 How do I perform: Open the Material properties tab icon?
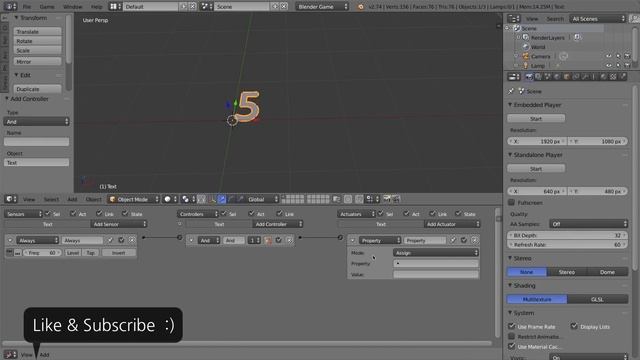[603, 77]
